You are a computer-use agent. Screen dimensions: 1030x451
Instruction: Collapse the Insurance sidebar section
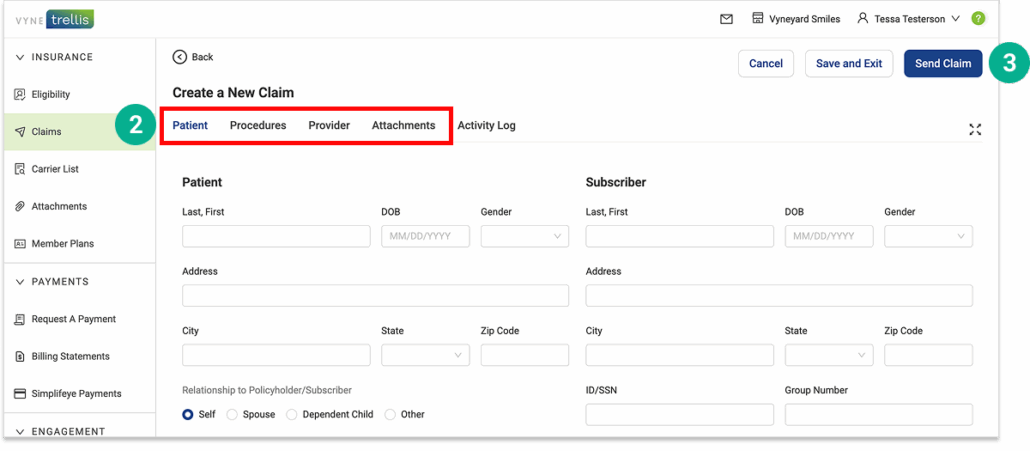20,57
